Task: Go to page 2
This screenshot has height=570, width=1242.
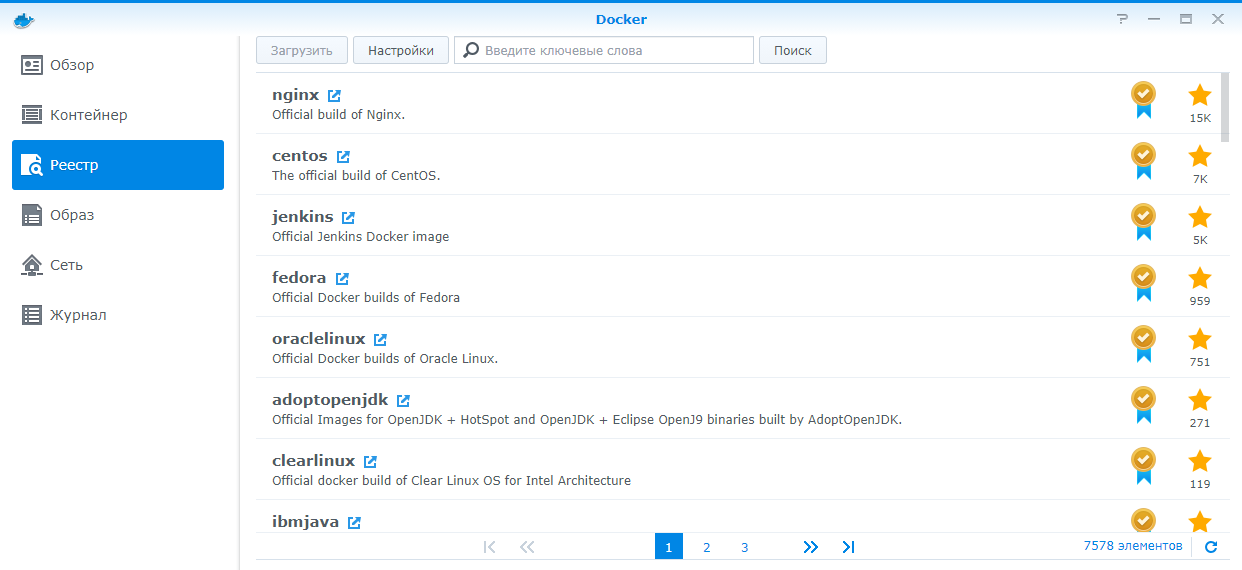Action: 706,547
